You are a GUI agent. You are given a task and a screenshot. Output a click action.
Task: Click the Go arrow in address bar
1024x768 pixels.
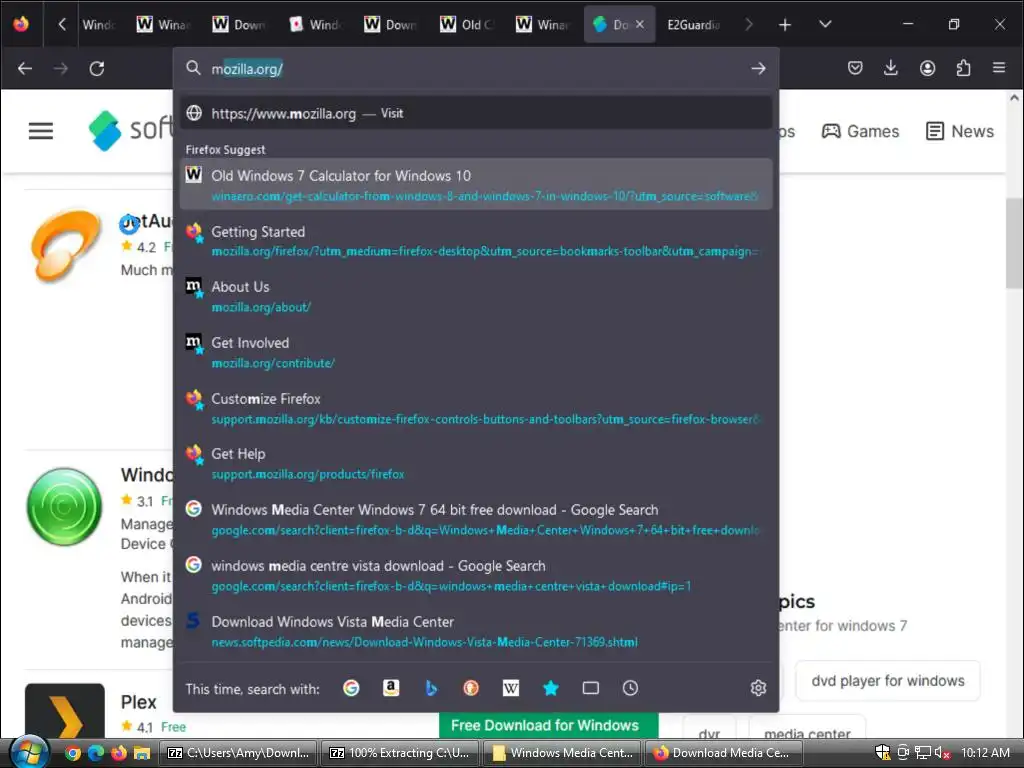(758, 68)
